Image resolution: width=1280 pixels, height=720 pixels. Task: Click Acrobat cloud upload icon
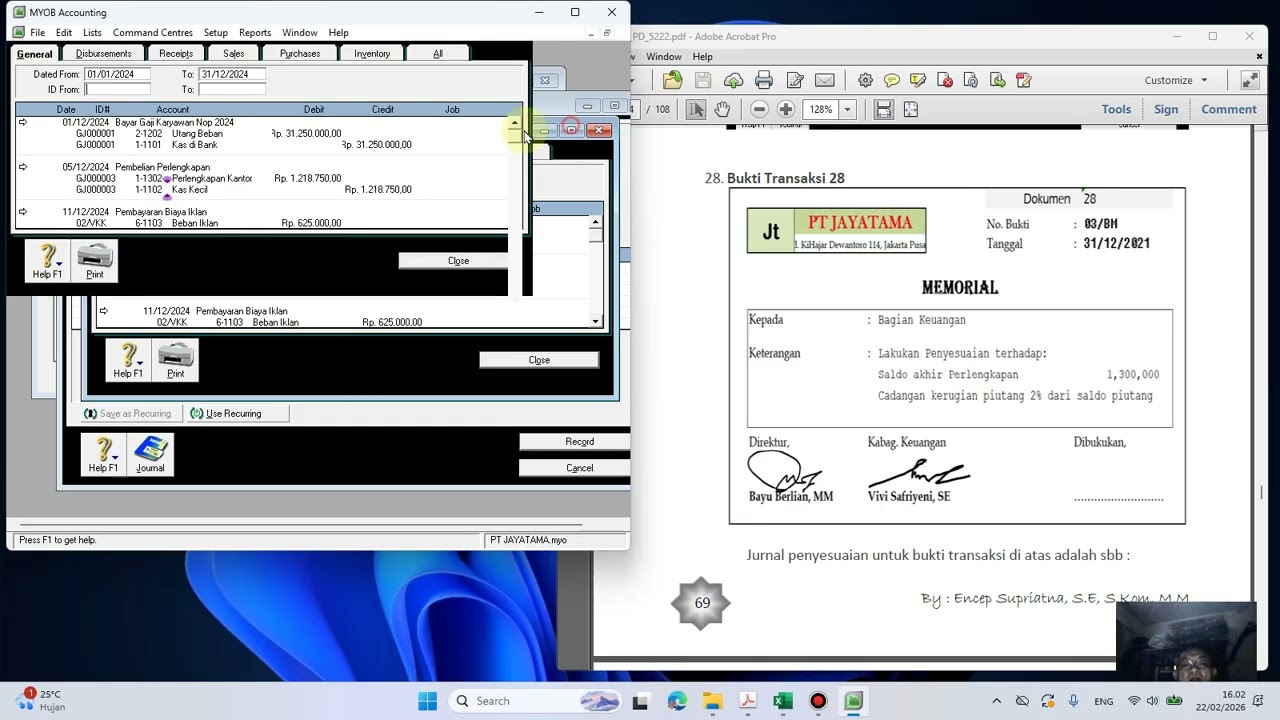click(x=733, y=80)
